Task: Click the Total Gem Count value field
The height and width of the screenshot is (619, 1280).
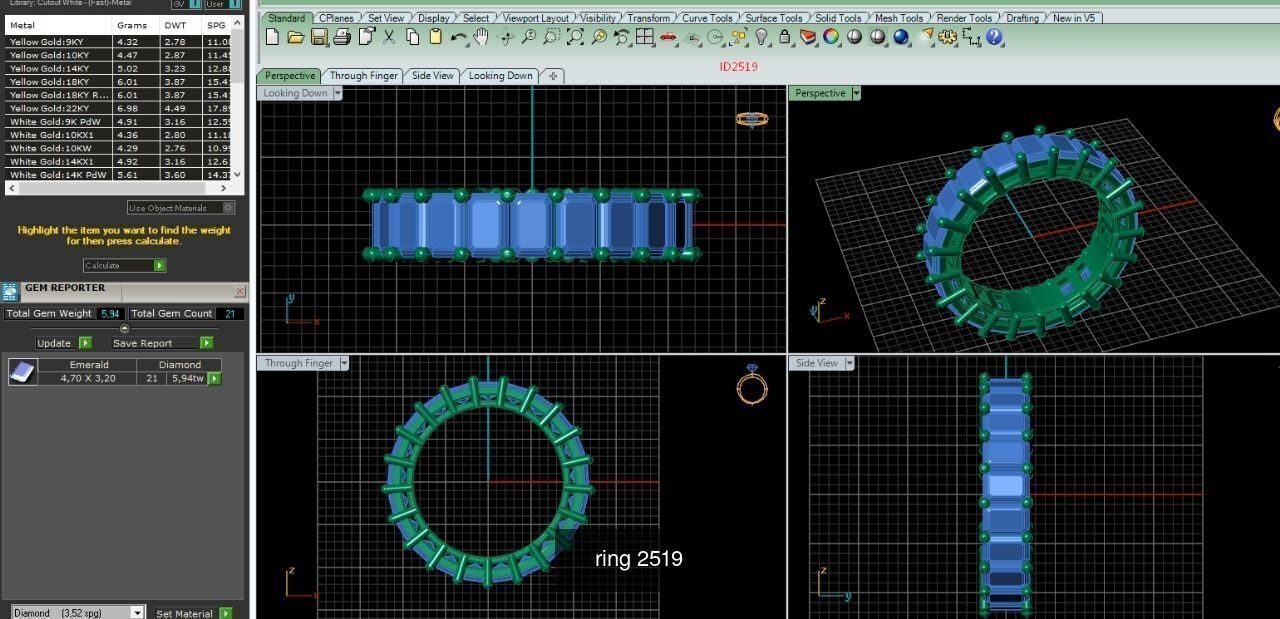Action: [x=229, y=313]
